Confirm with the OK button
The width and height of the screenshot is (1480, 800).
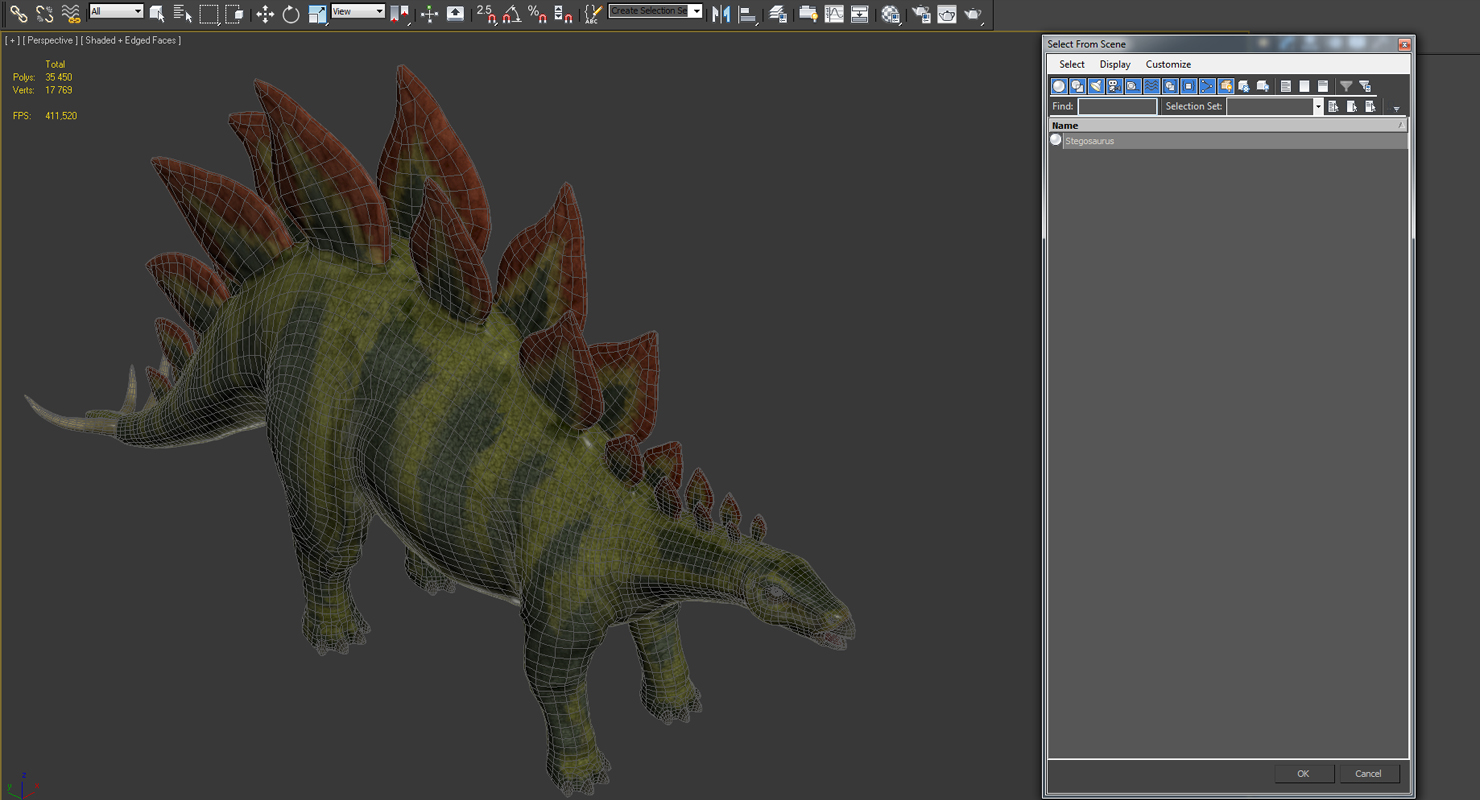[x=1303, y=774]
